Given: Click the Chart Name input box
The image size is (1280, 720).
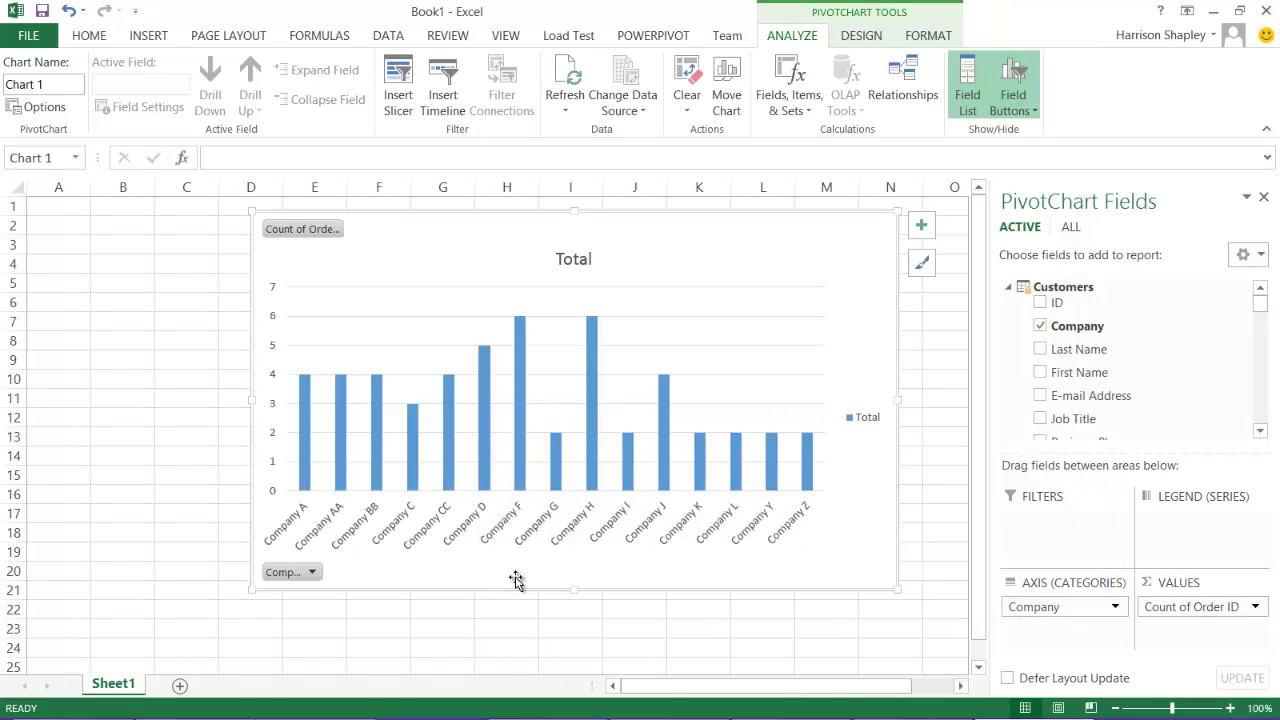Looking at the screenshot, I should [x=42, y=85].
